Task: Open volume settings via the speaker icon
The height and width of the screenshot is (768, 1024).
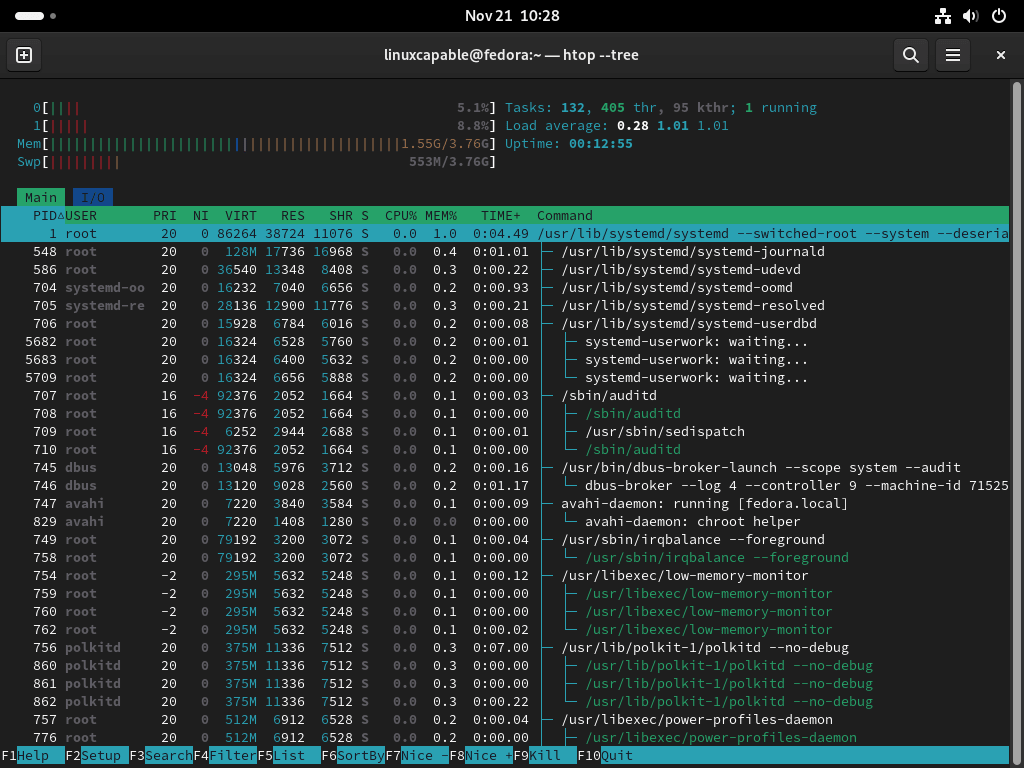Action: (969, 16)
